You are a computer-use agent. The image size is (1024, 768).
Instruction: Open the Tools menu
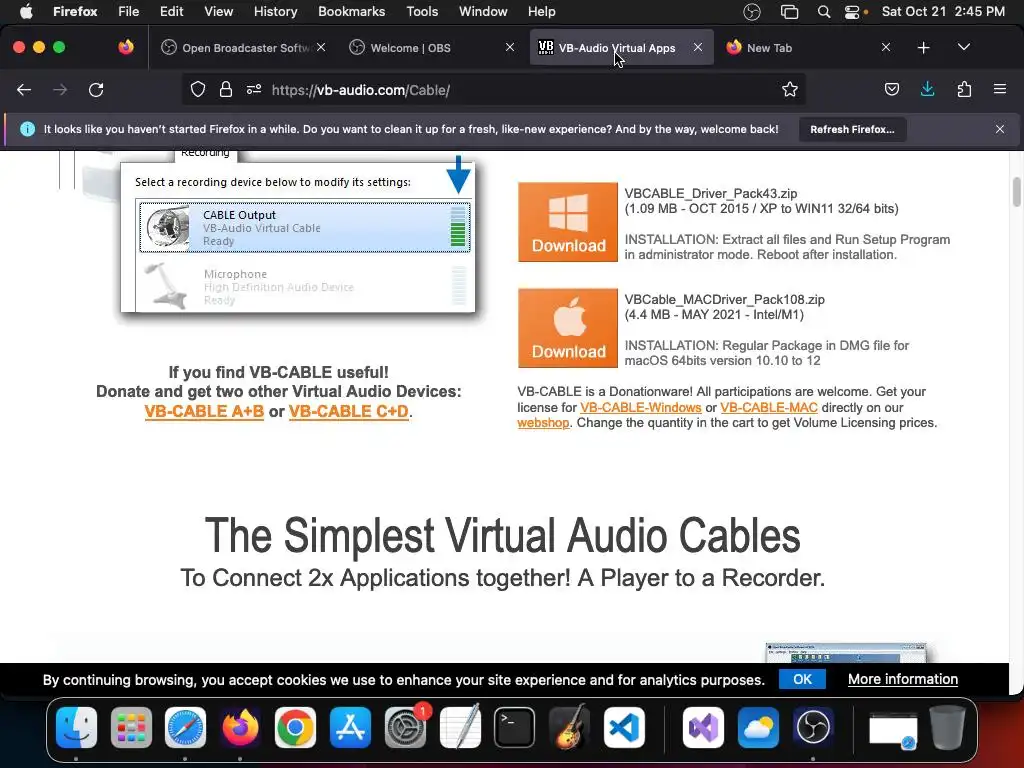coord(422,12)
